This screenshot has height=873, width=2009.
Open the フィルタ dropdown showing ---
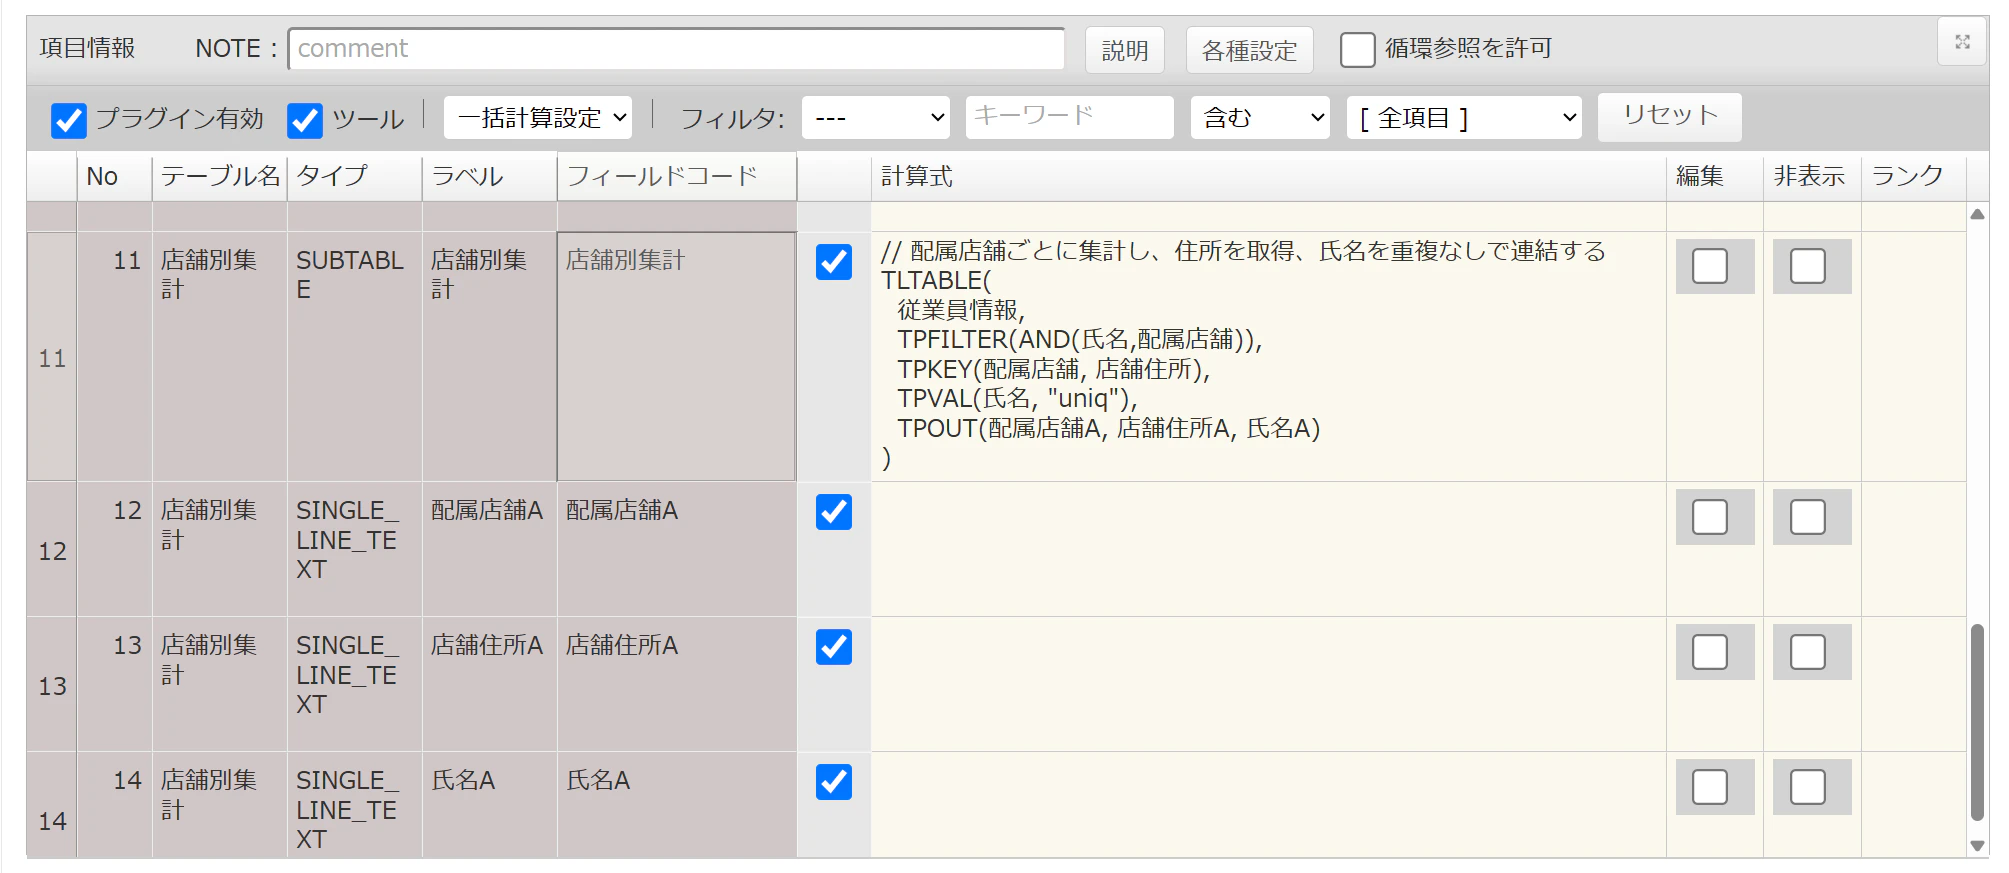[876, 118]
